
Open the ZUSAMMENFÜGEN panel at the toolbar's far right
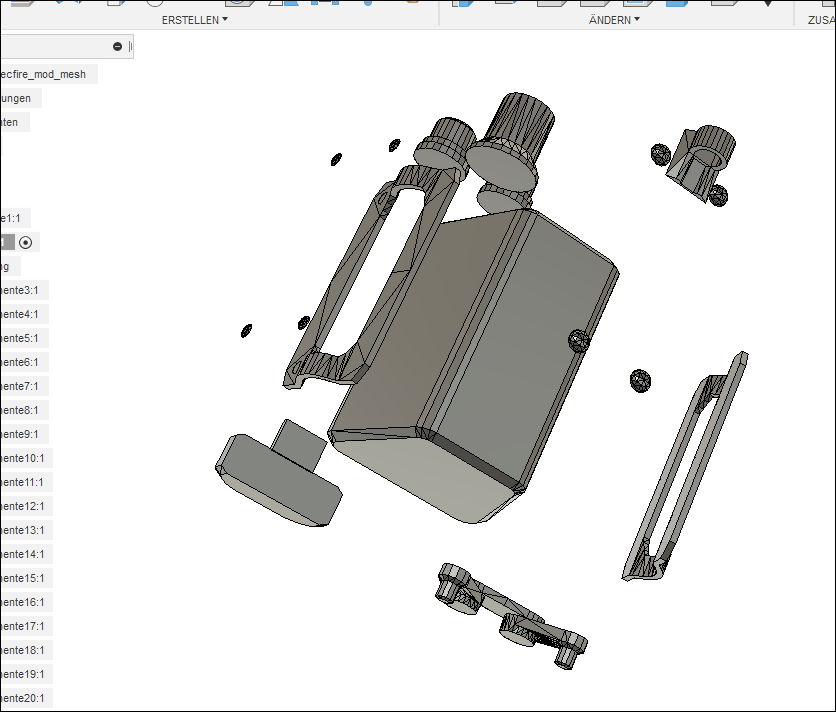pyautogui.click(x=820, y=17)
